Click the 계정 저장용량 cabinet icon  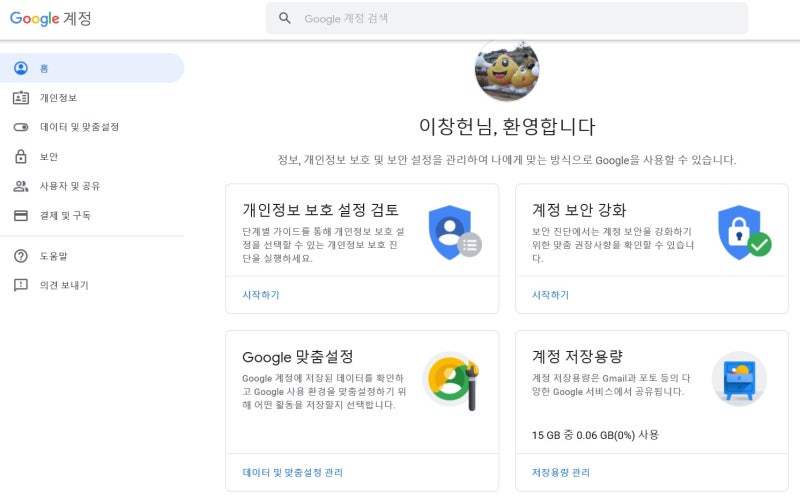(x=739, y=379)
